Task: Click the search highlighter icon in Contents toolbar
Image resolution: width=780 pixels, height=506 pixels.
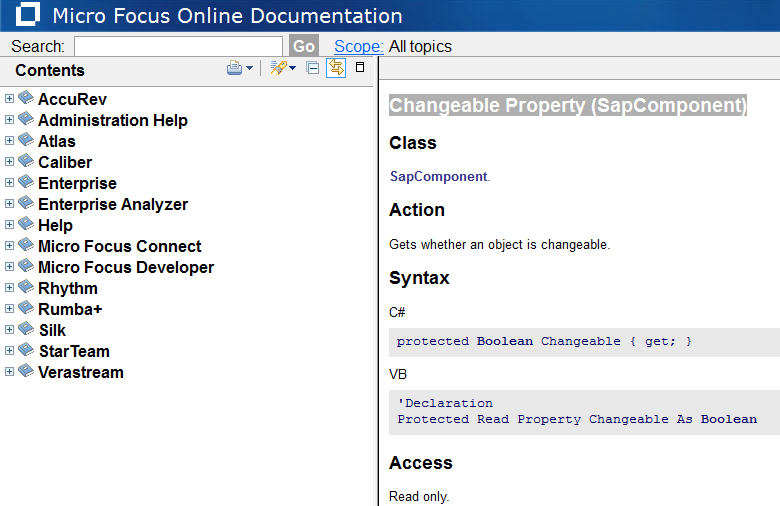Action: (278, 68)
